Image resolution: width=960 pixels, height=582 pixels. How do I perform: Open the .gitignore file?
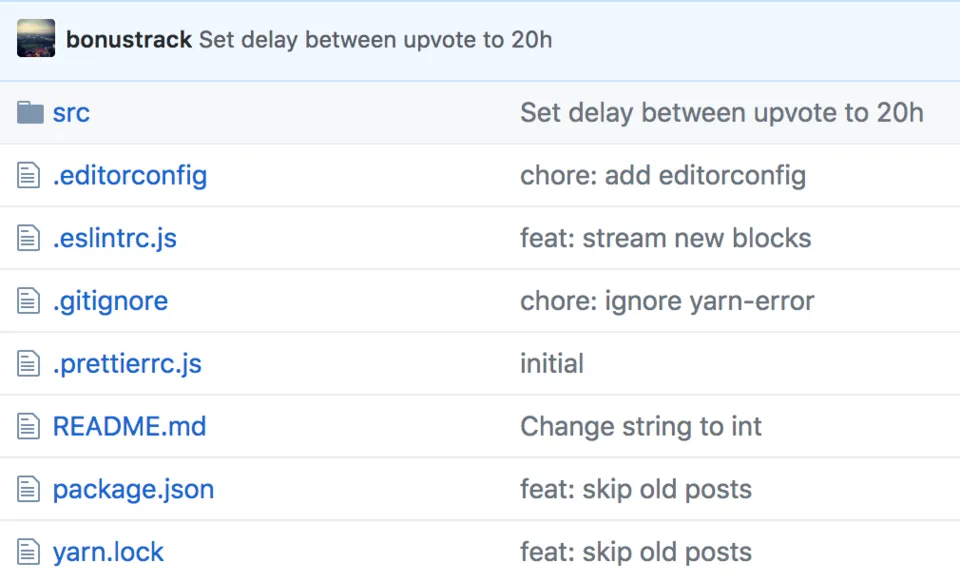[110, 301]
